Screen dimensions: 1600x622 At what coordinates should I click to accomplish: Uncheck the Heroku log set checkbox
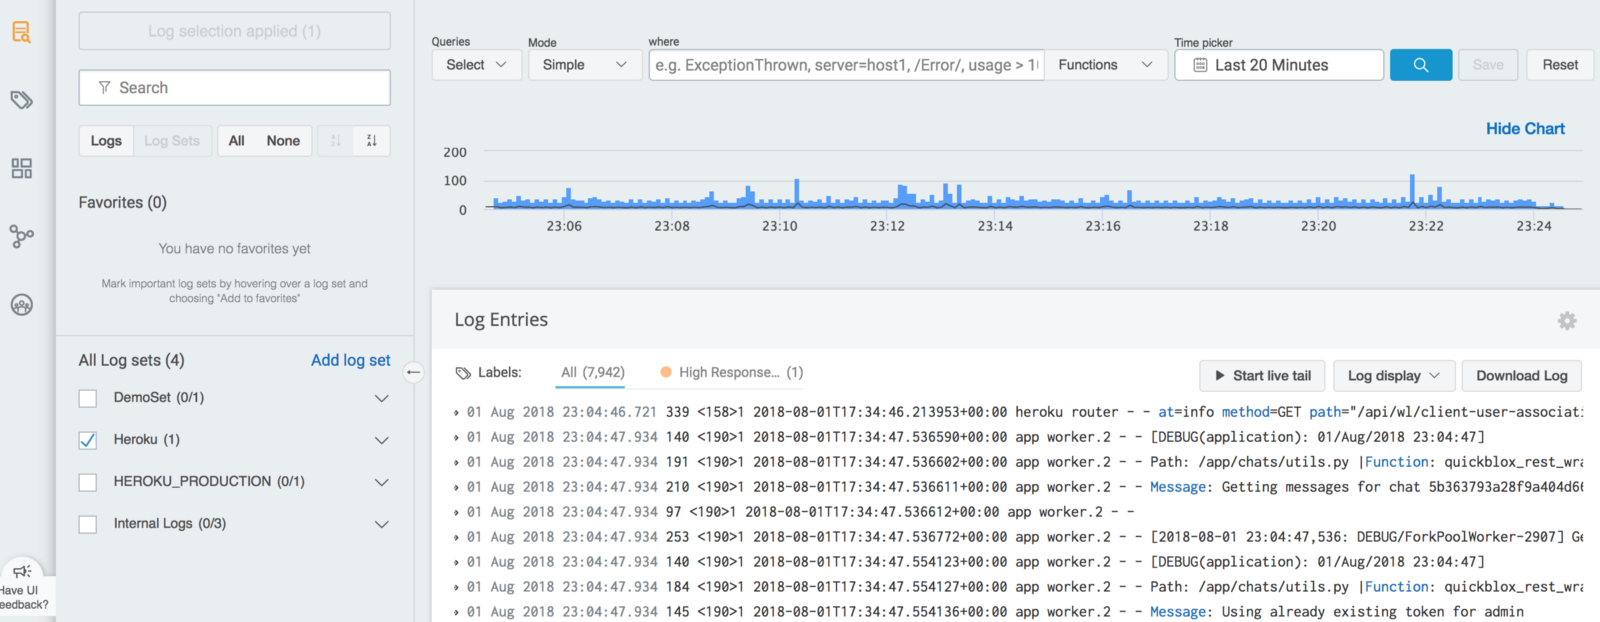[88, 440]
